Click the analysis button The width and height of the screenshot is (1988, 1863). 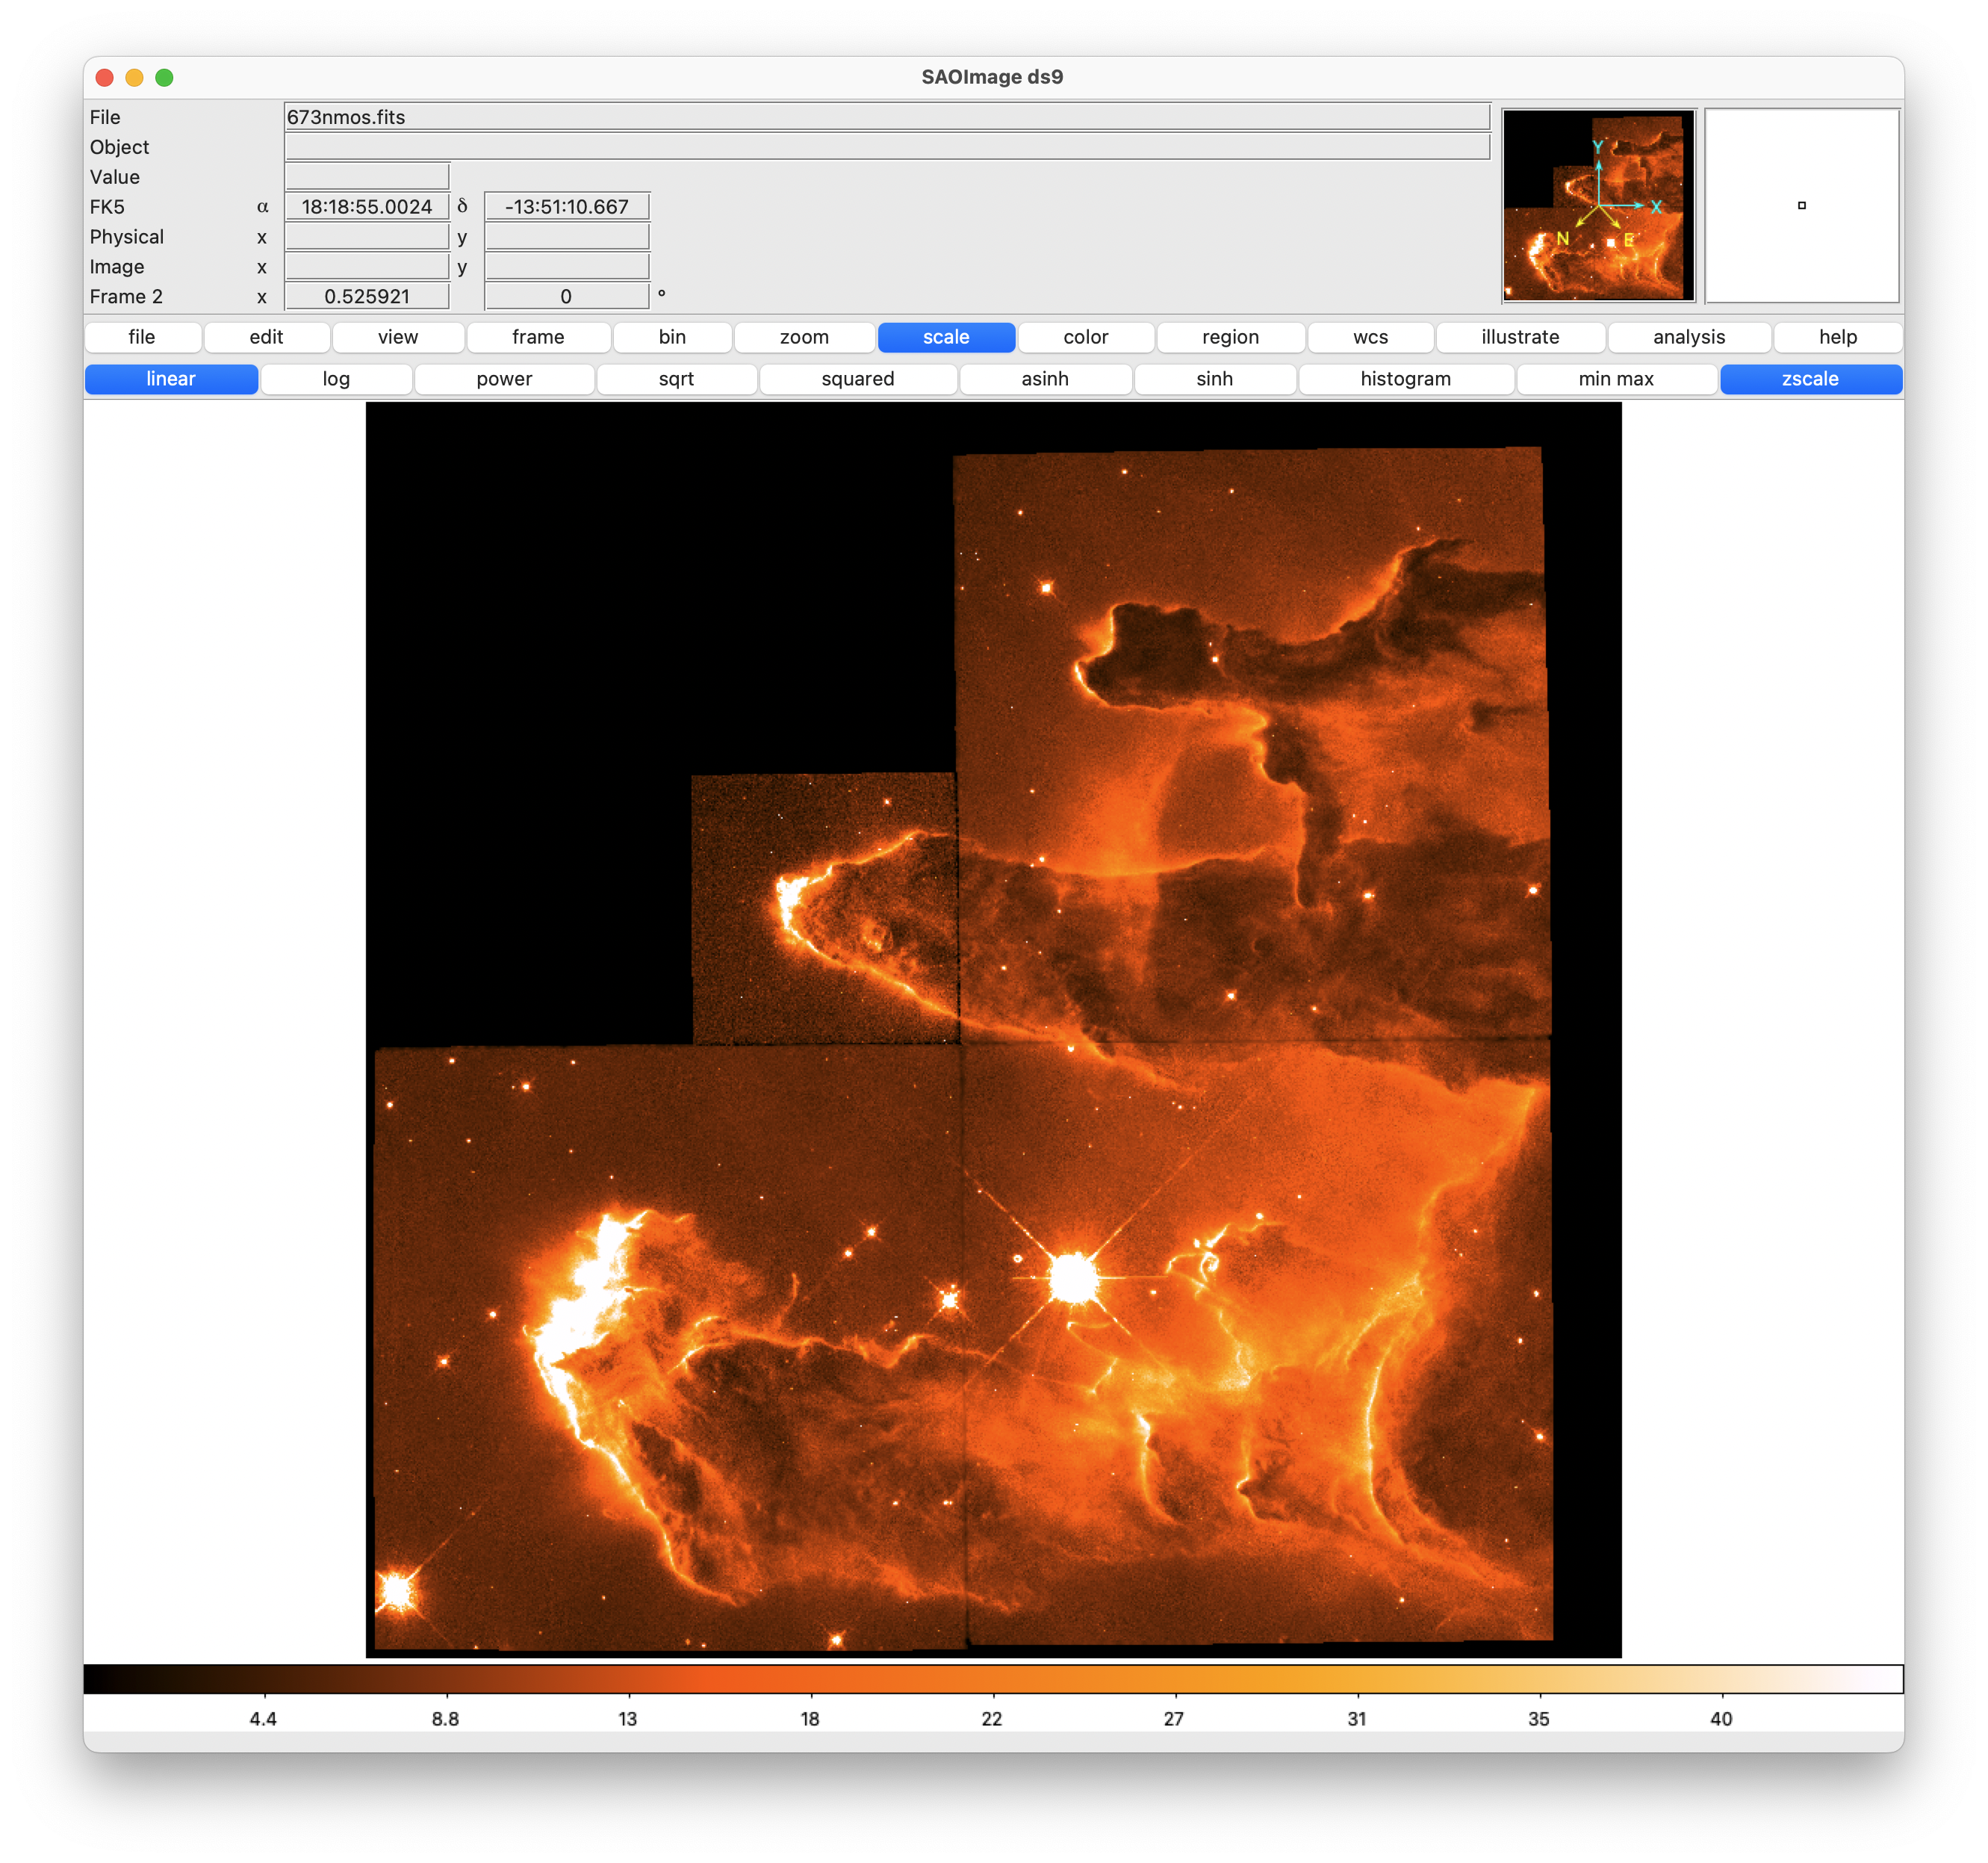coord(1688,337)
